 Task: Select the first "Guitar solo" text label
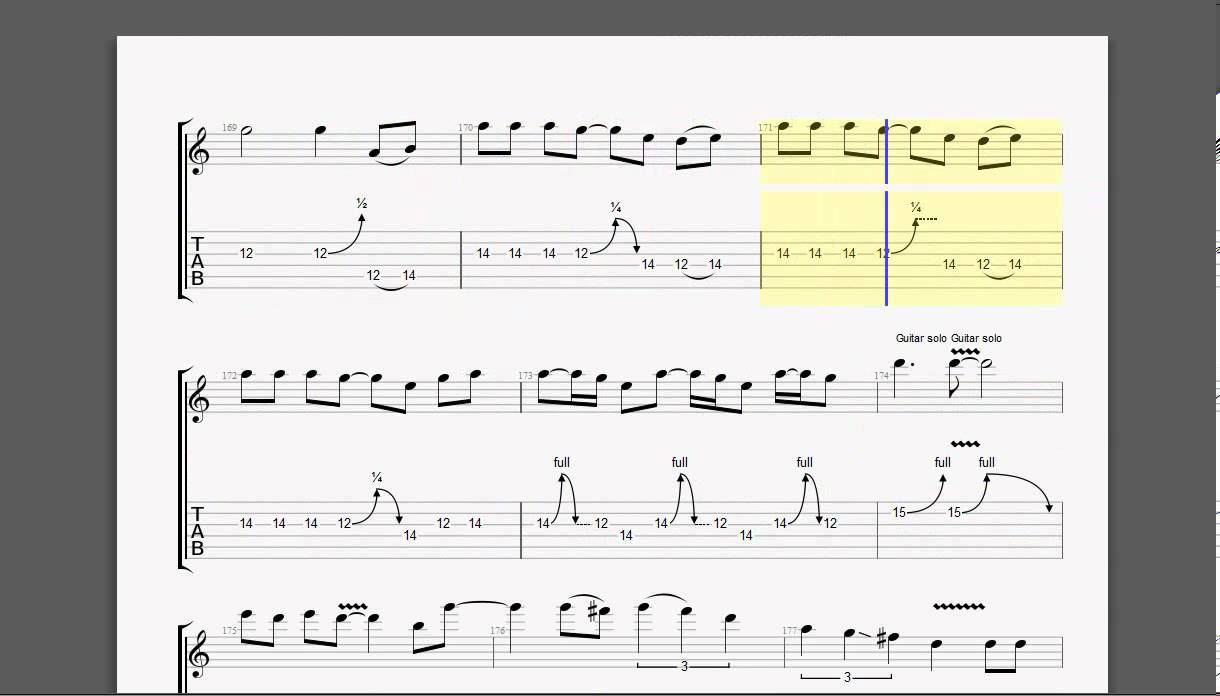(921, 338)
